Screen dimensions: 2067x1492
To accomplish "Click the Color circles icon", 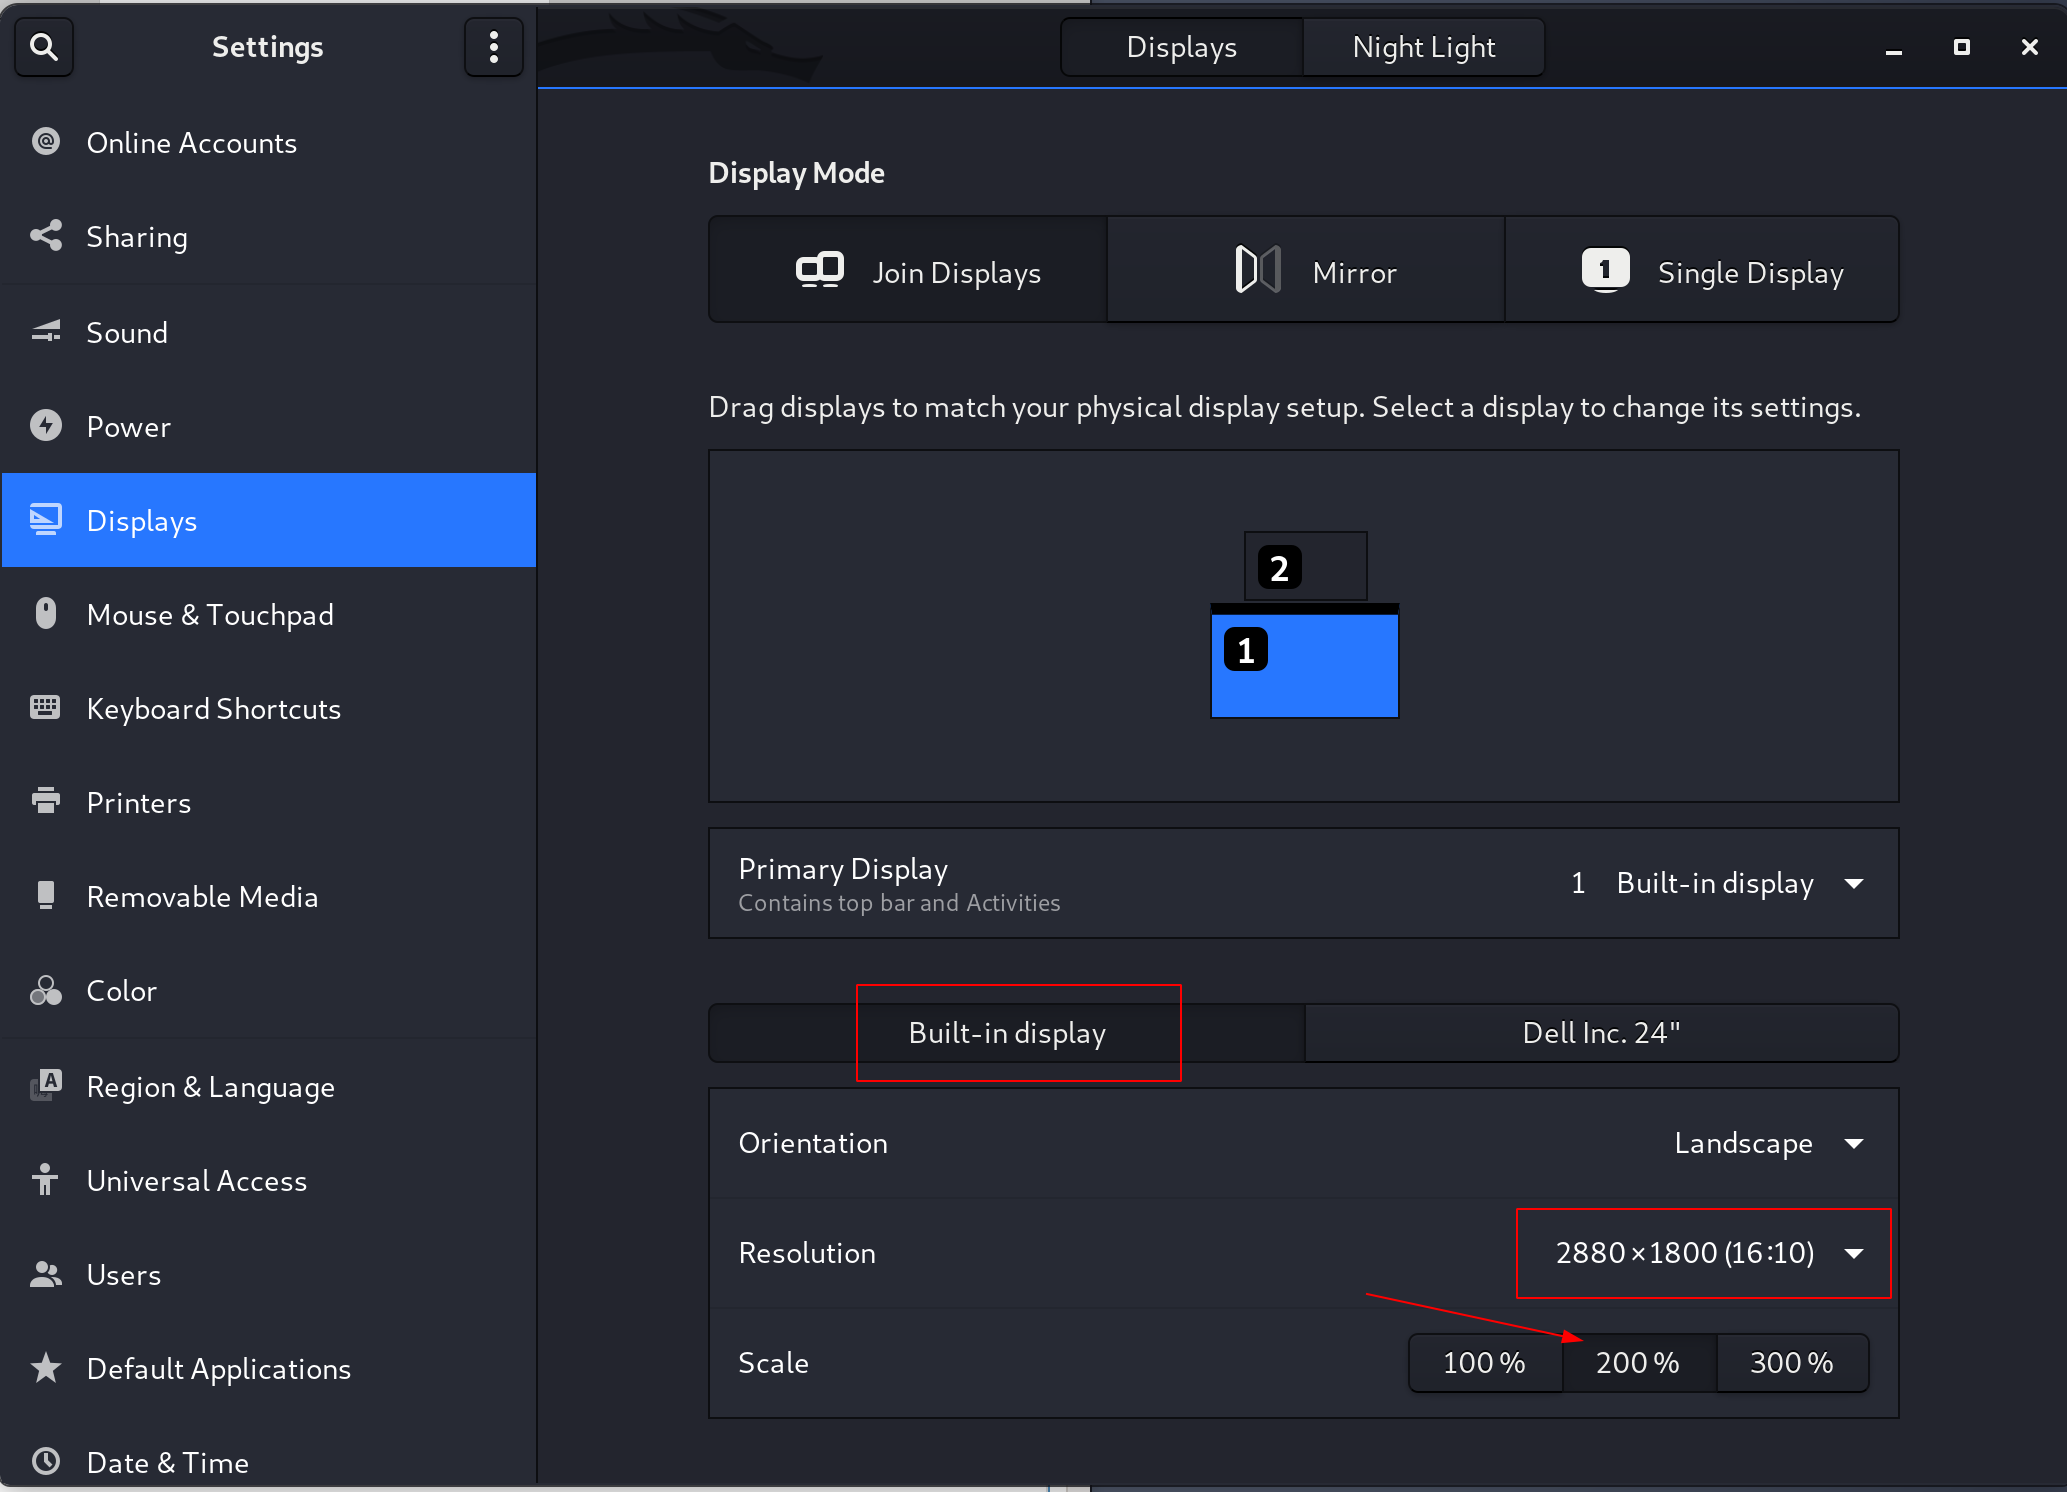I will pyautogui.click(x=46, y=990).
